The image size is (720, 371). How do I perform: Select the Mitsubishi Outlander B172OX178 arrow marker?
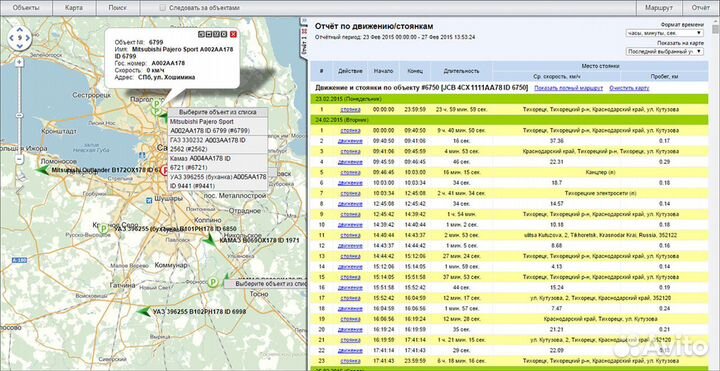pyautogui.click(x=43, y=170)
